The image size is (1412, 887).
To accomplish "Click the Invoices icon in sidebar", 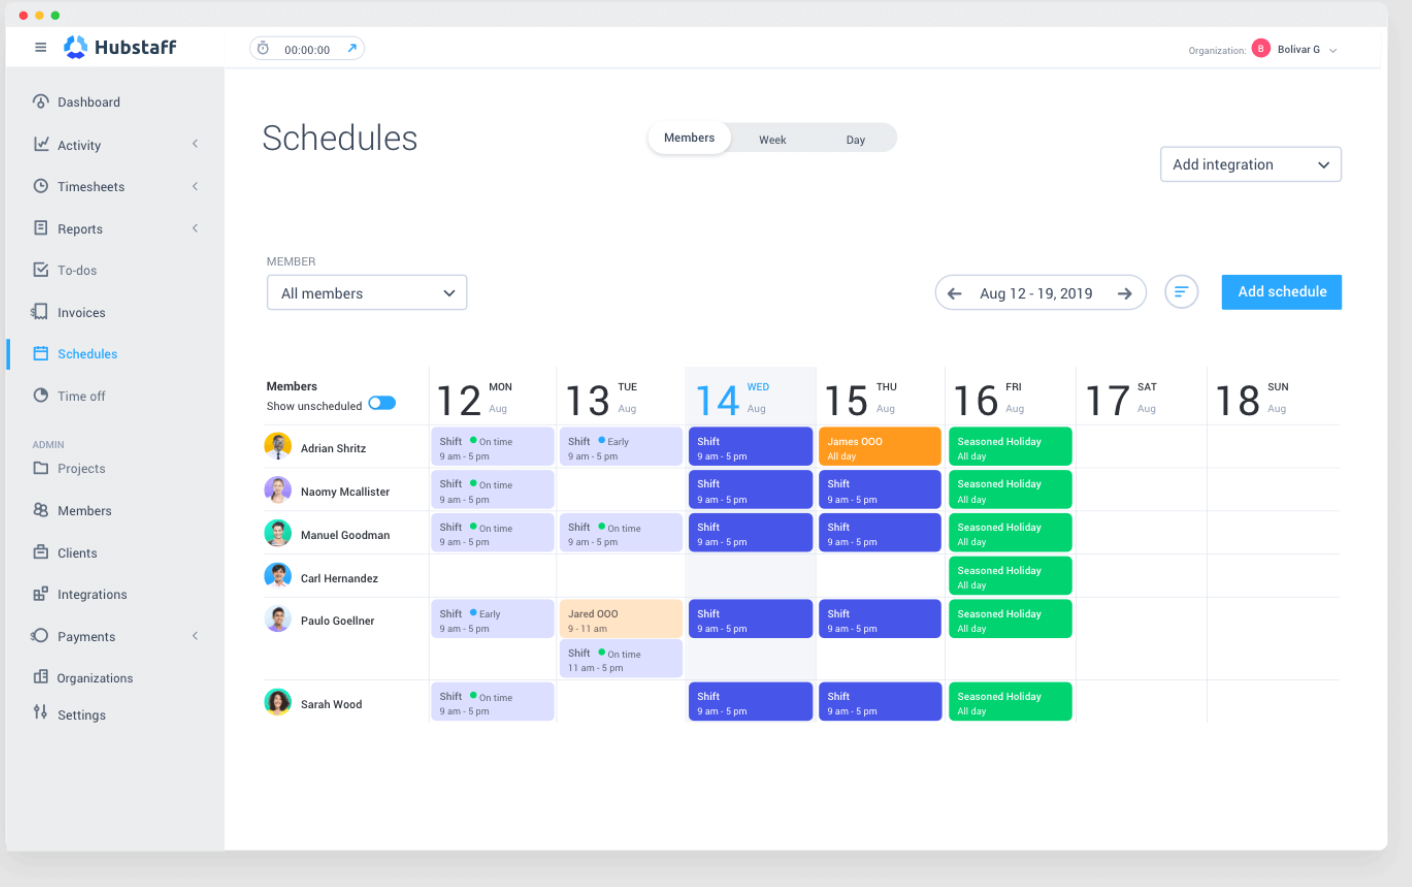I will tap(40, 312).
